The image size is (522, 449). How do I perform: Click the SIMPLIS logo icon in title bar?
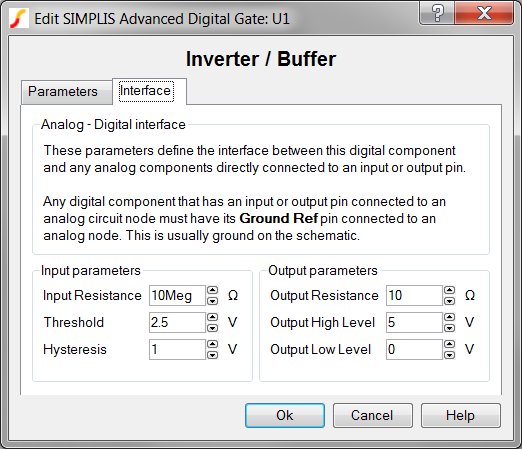coord(18,19)
